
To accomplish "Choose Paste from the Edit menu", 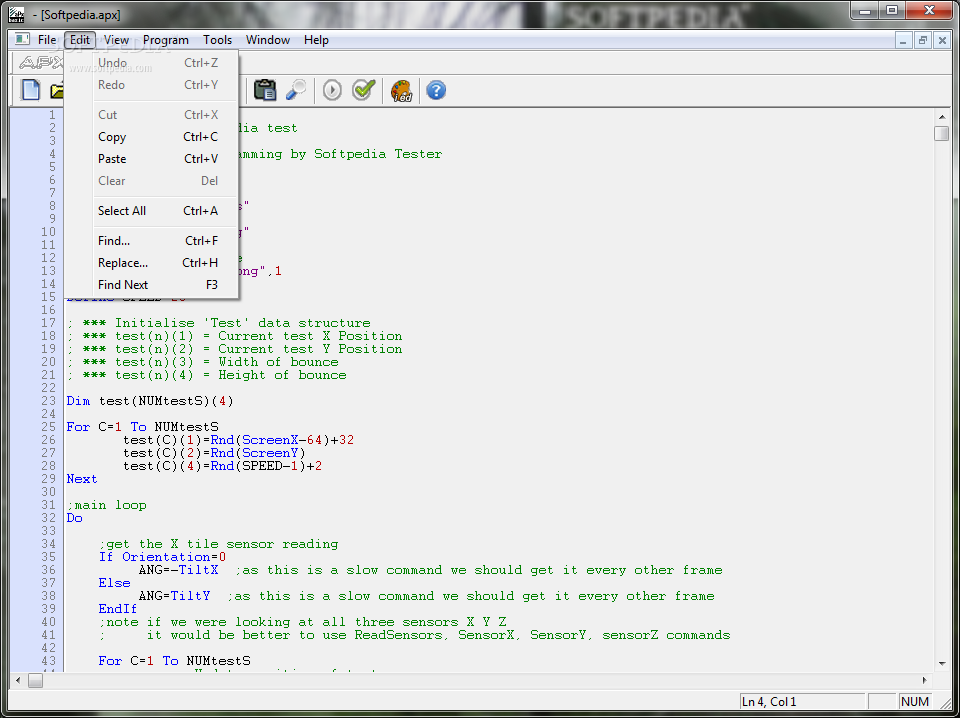I will [x=151, y=159].
